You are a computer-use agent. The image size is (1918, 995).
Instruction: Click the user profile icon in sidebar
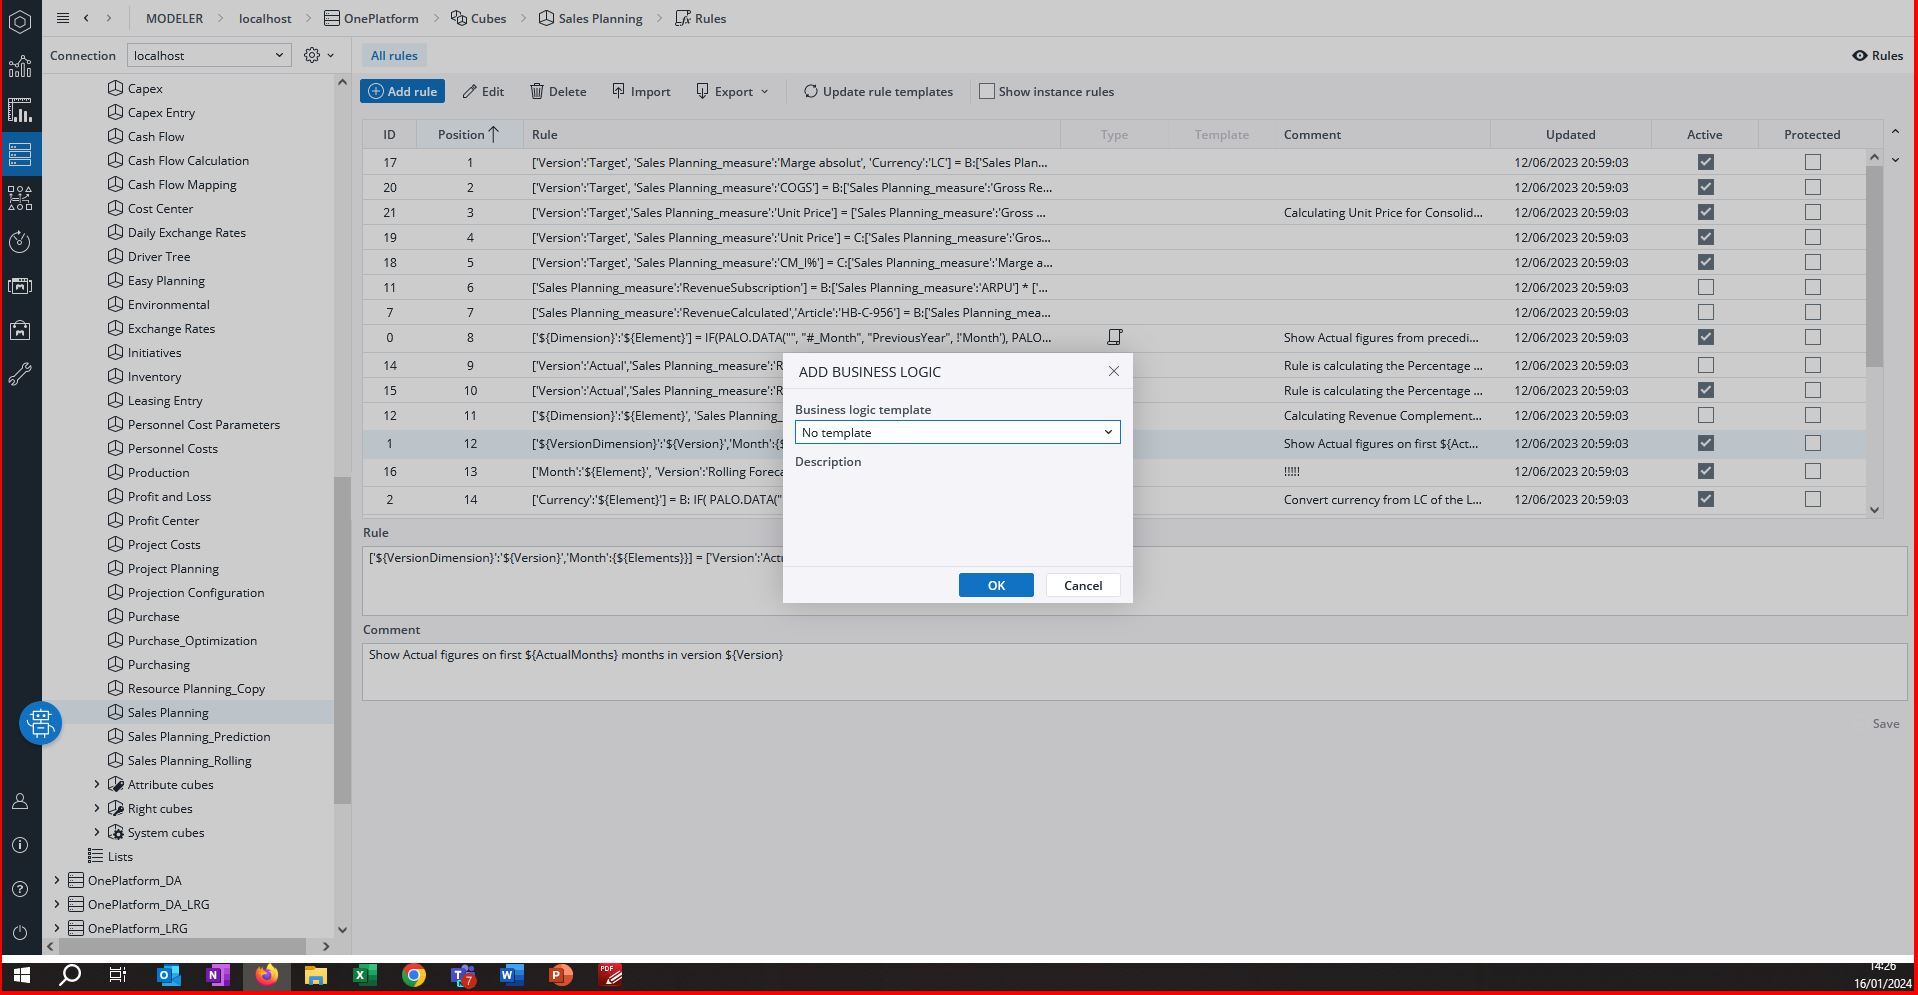pyautogui.click(x=20, y=801)
